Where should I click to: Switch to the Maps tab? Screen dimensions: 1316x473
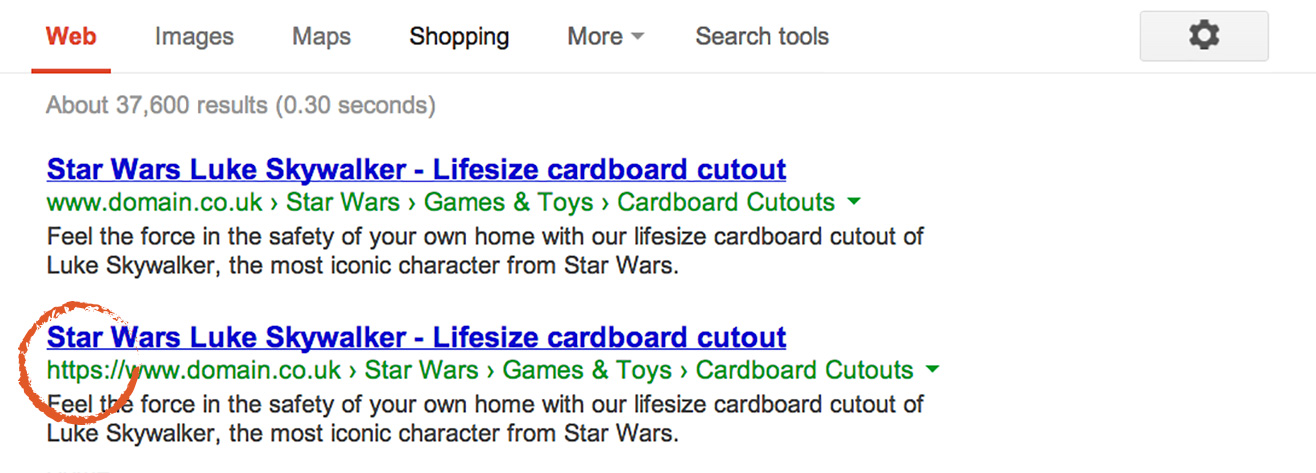pyautogui.click(x=321, y=37)
